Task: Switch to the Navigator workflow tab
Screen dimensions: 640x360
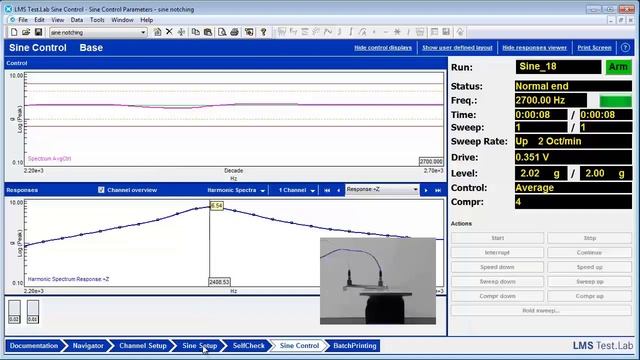Action: [x=88, y=346]
